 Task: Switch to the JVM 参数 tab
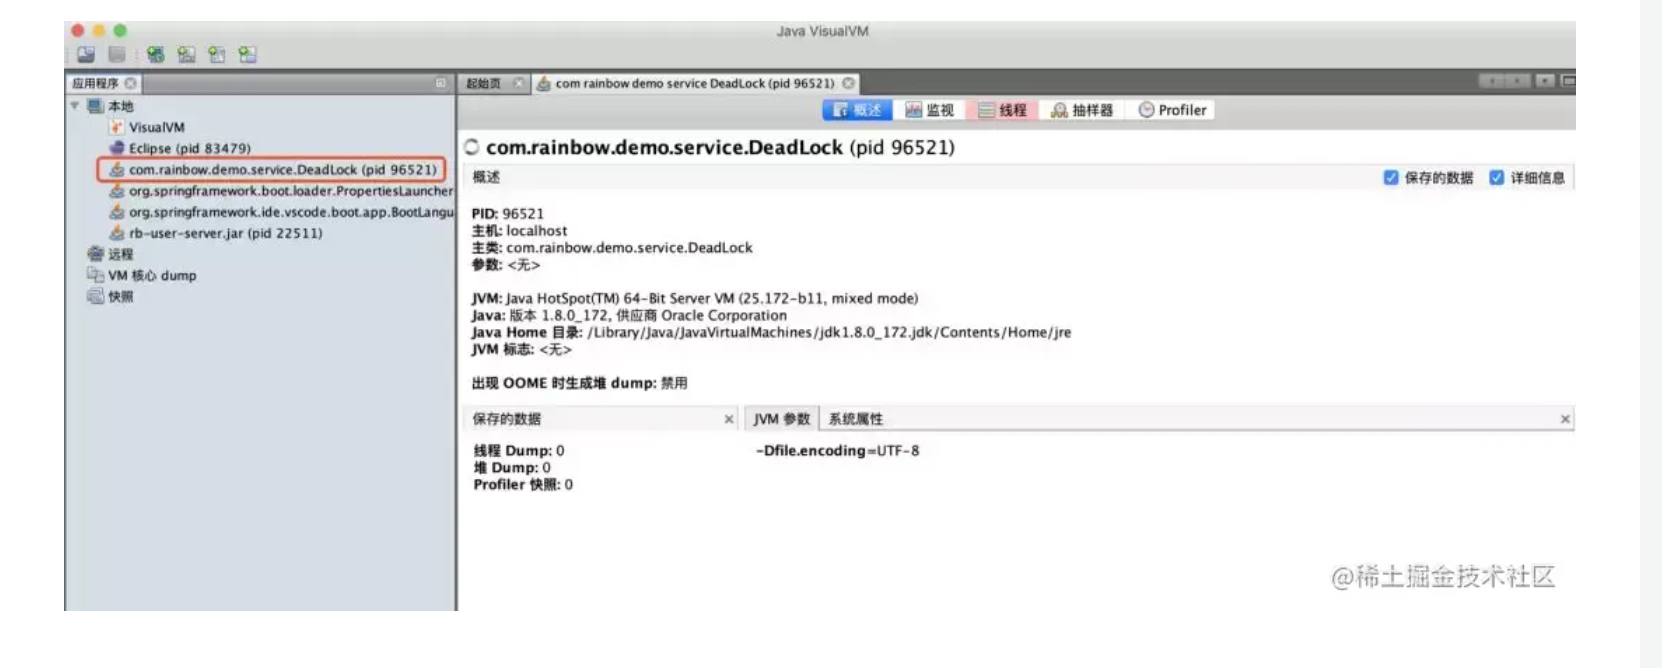point(782,419)
